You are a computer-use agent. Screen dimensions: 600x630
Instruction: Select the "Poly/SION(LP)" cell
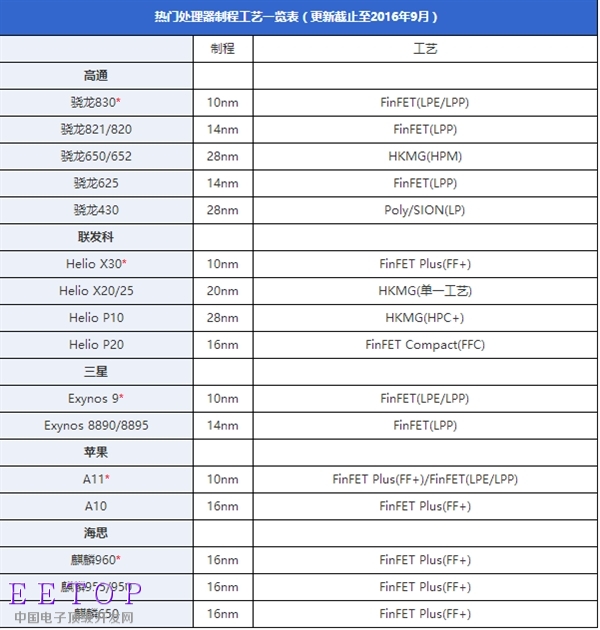[x=425, y=210]
